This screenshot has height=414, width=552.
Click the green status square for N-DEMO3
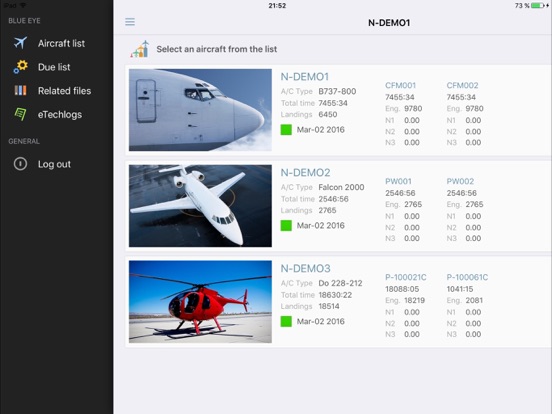[x=286, y=321]
